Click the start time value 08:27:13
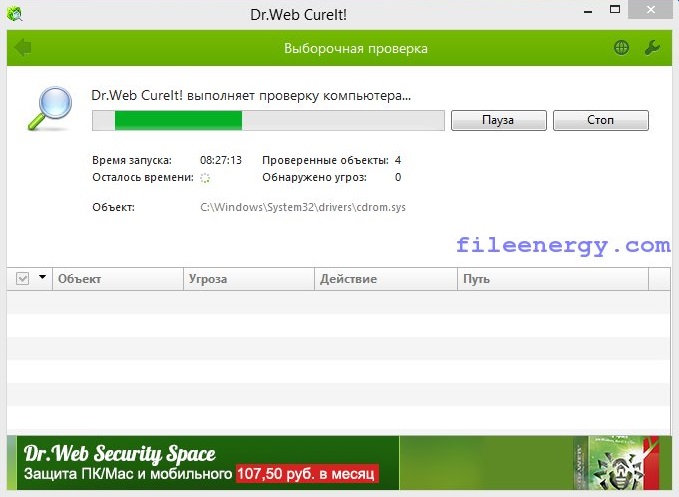 (x=221, y=160)
